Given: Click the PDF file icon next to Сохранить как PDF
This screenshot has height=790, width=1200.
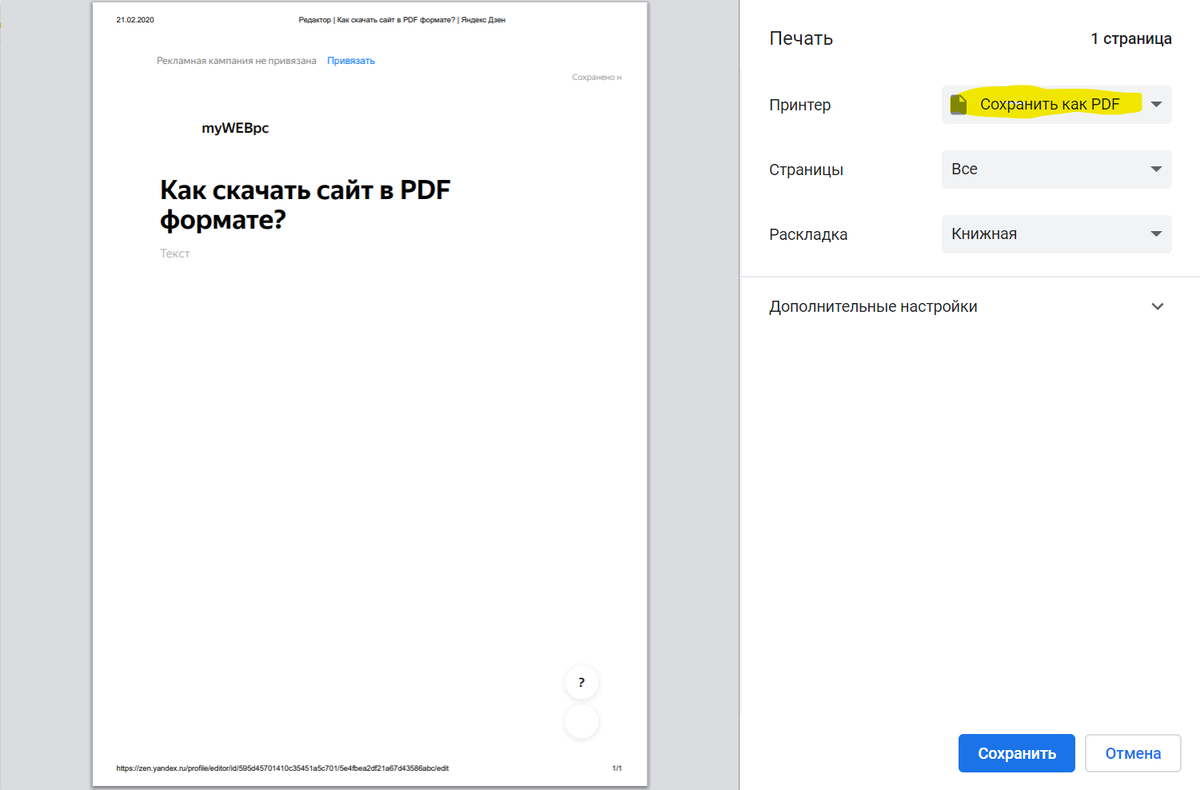Looking at the screenshot, I should click(959, 104).
